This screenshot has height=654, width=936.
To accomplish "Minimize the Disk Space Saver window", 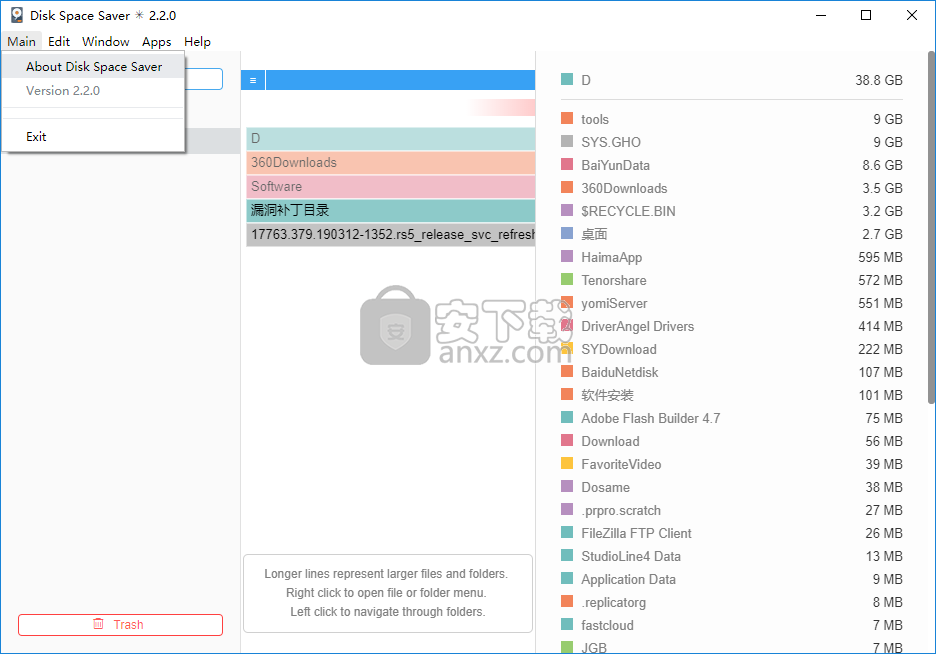I will (821, 16).
